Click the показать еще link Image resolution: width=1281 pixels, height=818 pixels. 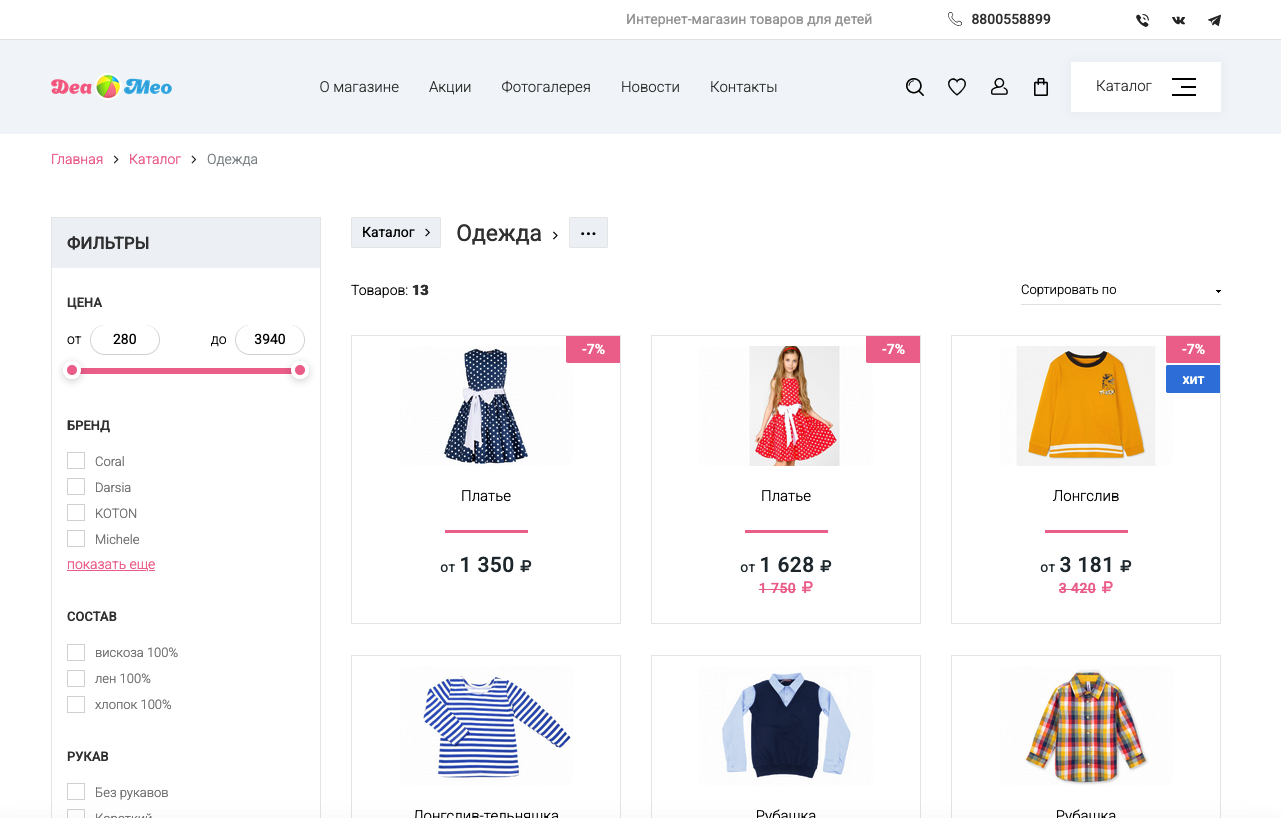coord(111,565)
